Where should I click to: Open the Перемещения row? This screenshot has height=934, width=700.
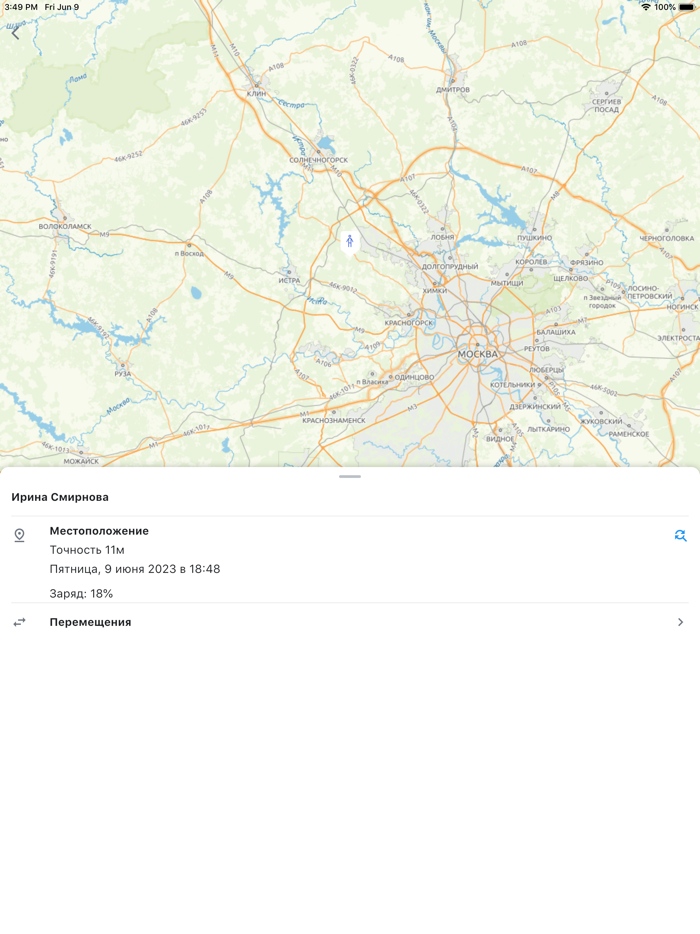350,622
